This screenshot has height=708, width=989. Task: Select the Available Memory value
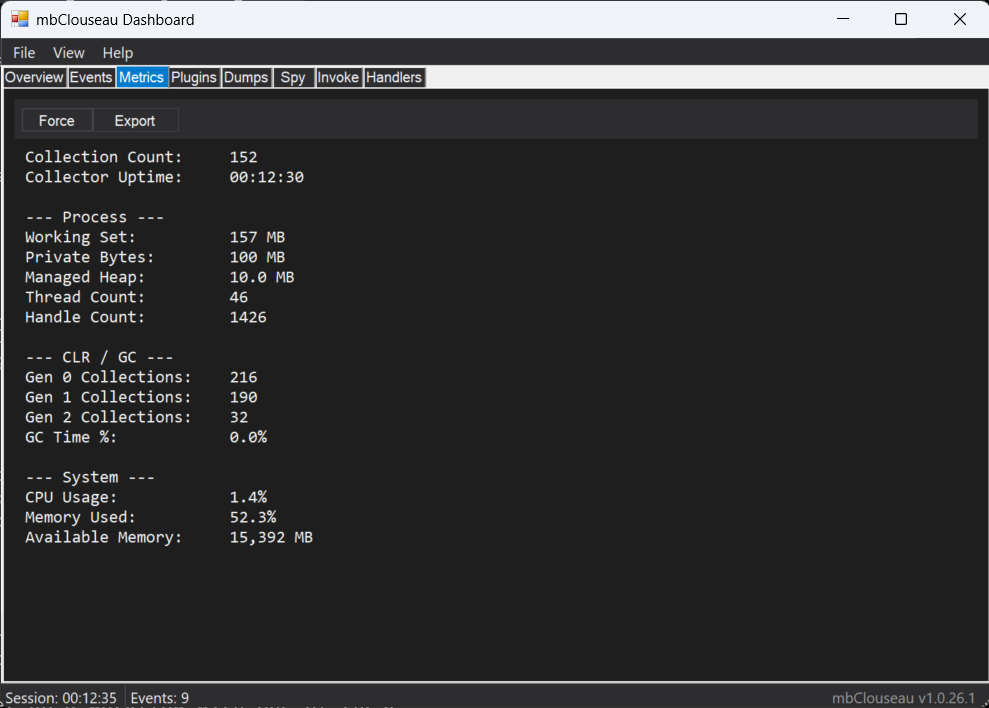[271, 537]
